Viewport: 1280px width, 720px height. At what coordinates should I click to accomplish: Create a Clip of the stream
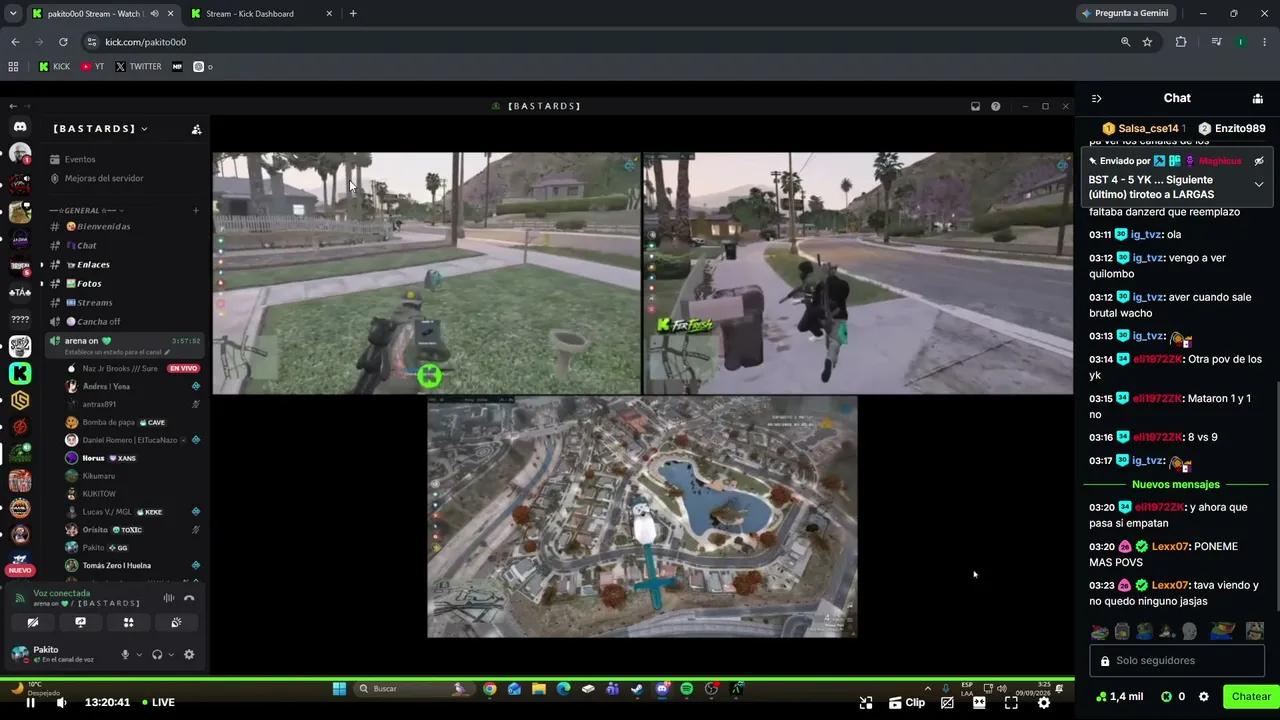click(x=907, y=703)
